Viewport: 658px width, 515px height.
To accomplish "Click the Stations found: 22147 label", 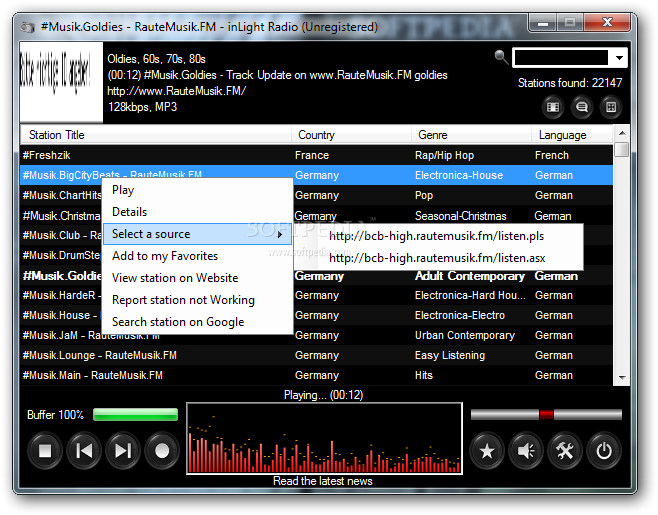I will pos(570,83).
